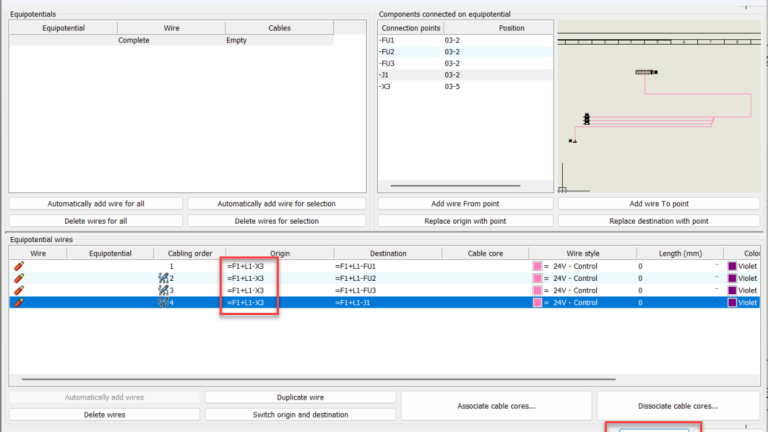Click wire pencil icon in cabling order 3 row
768x432 pixels.
point(19,290)
